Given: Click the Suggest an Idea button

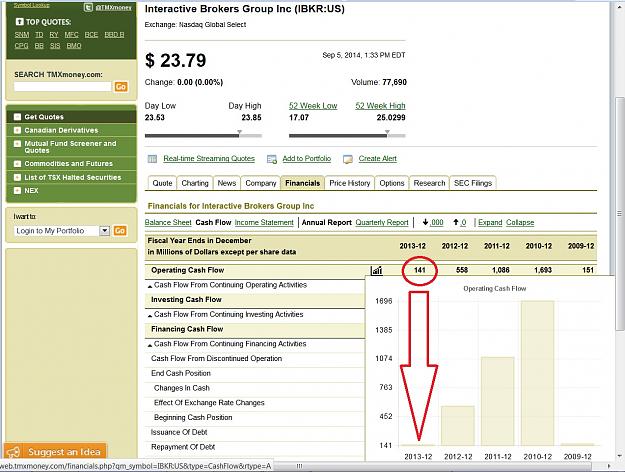Looking at the screenshot, I should (x=55, y=452).
